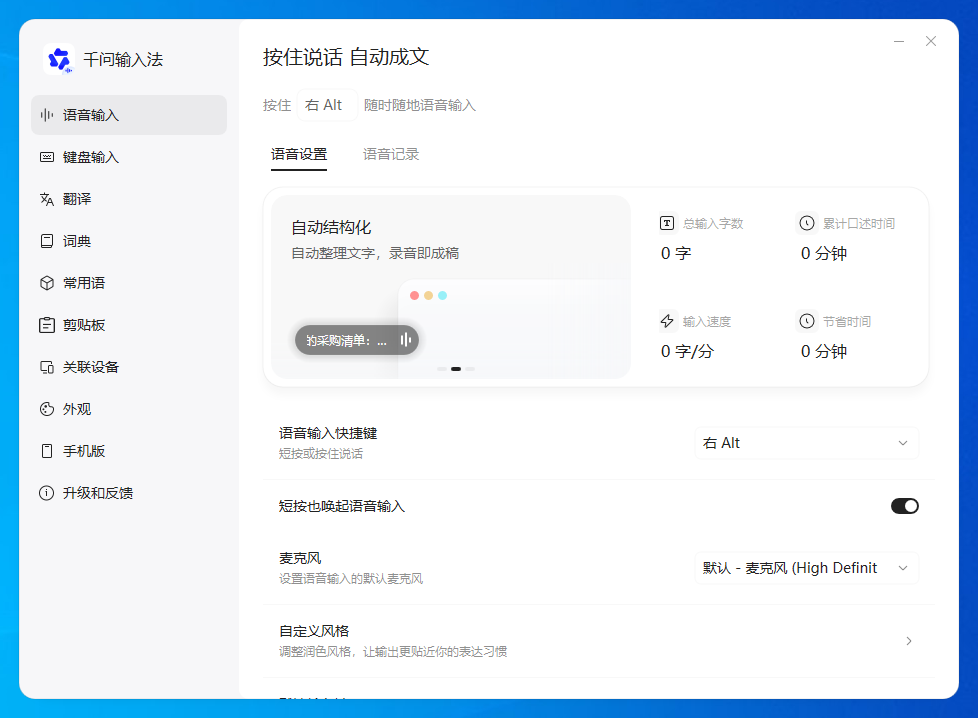Click the 自动整理文字，录音即成稿 description
The height and width of the screenshot is (718, 978).
(375, 253)
